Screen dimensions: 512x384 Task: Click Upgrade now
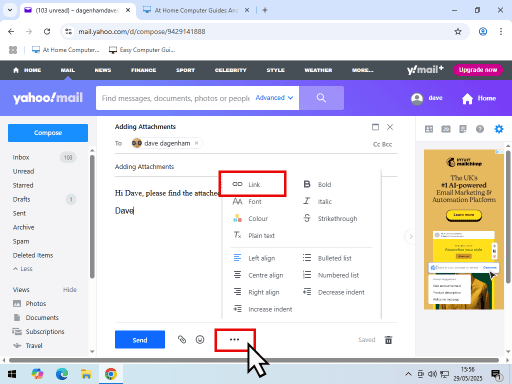click(x=478, y=70)
